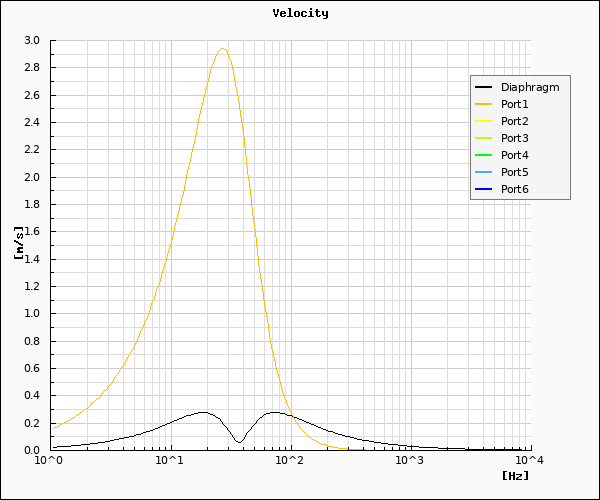Viewport: 600px width, 500px height.
Task: Click the Velocity chart title
Action: [300, 13]
